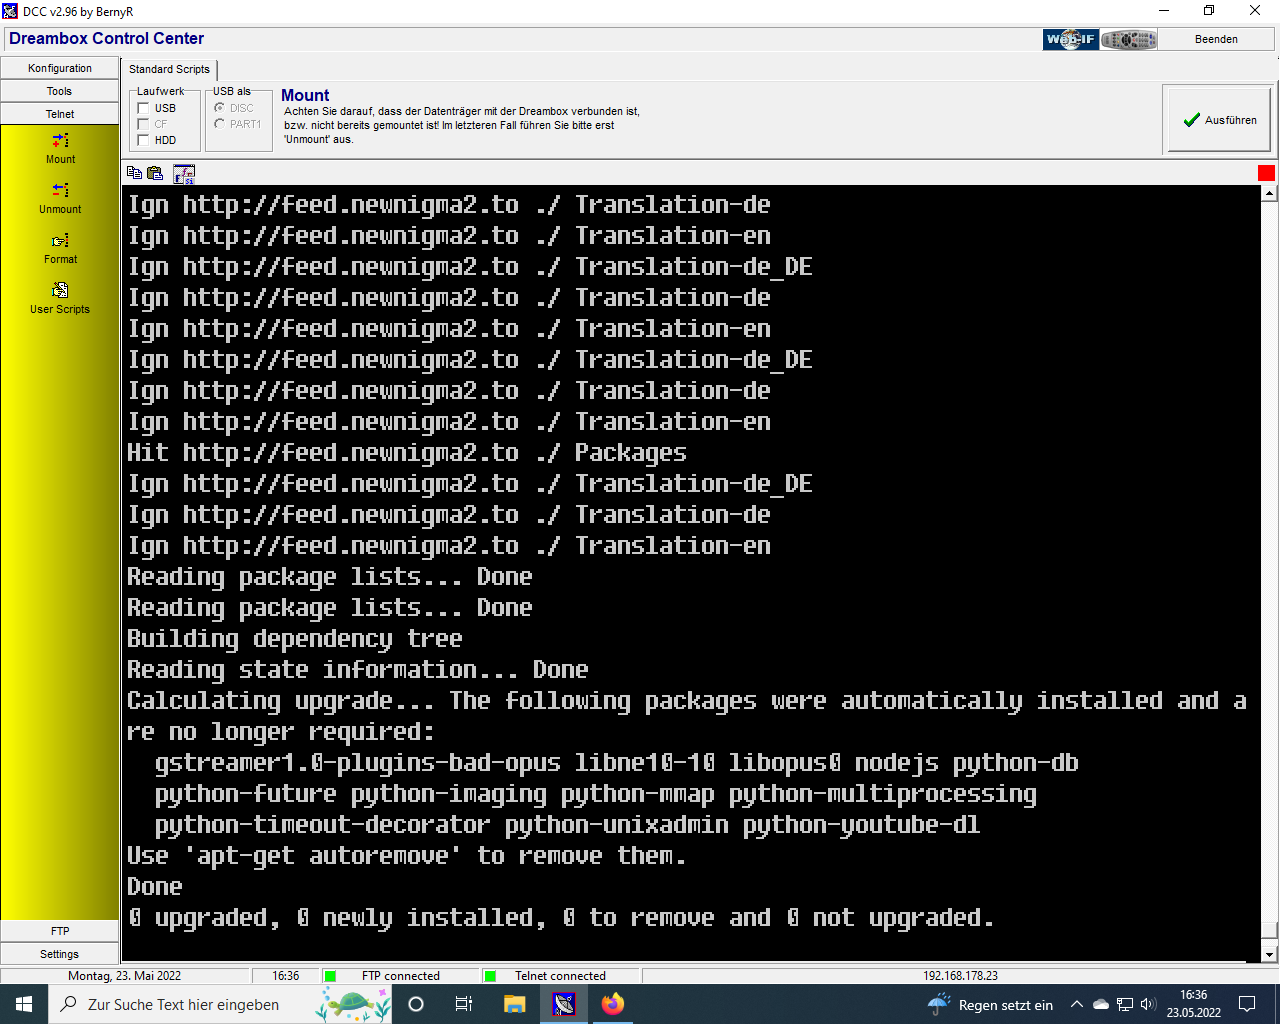This screenshot has width=1280, height=1024.
Task: Expand the FTP sidebar section
Action: [60, 931]
